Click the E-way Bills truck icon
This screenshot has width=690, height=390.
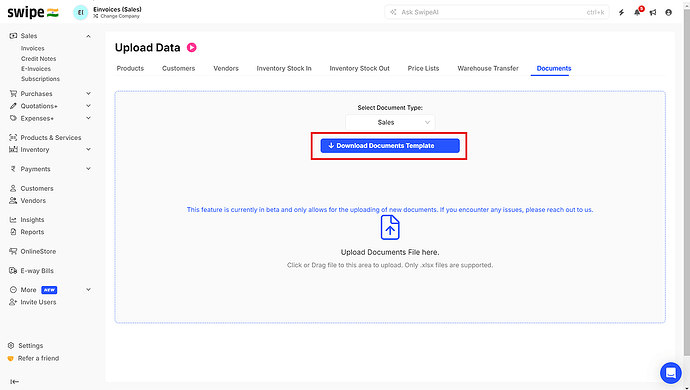13,271
